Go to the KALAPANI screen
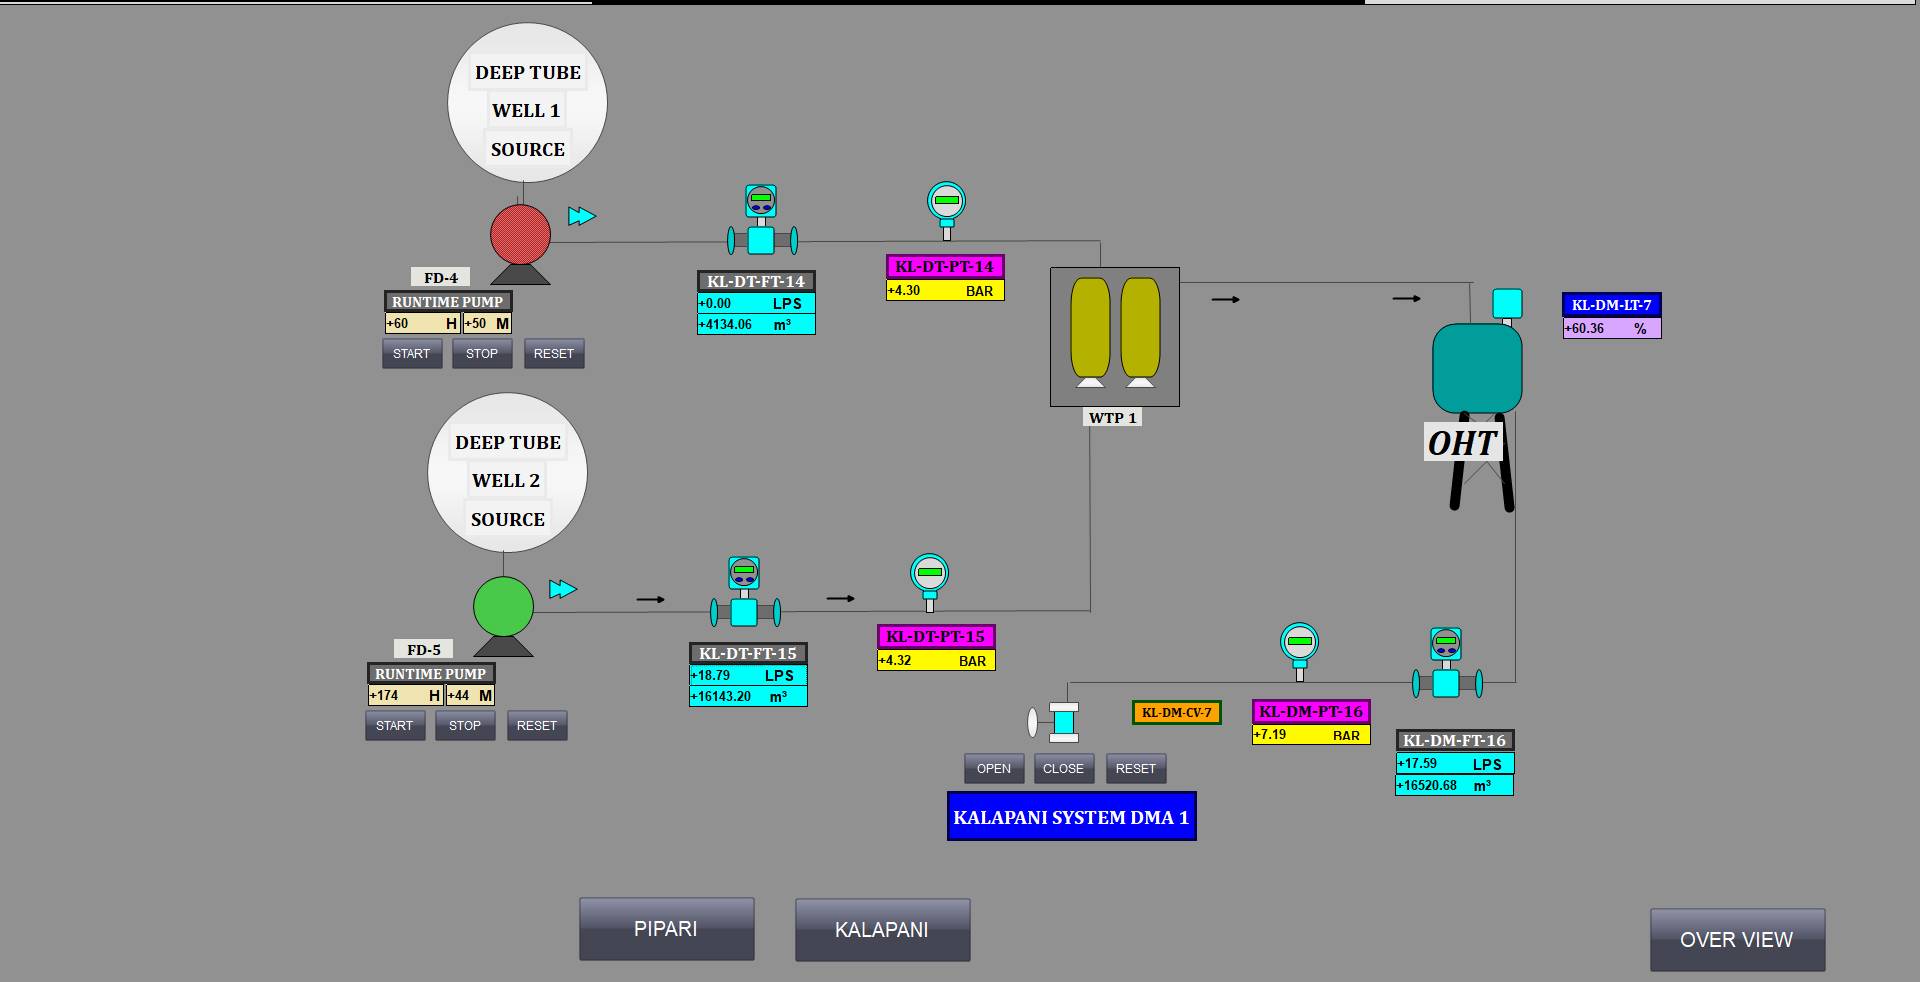 [882, 930]
